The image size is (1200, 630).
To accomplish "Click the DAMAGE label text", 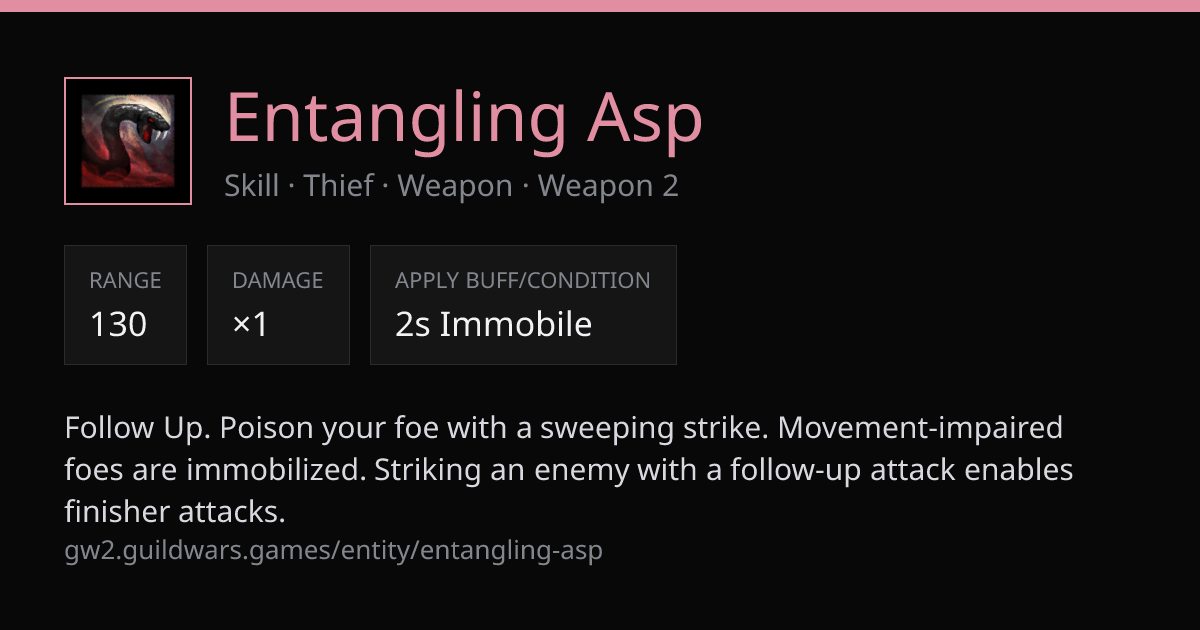I will pyautogui.click(x=278, y=281).
